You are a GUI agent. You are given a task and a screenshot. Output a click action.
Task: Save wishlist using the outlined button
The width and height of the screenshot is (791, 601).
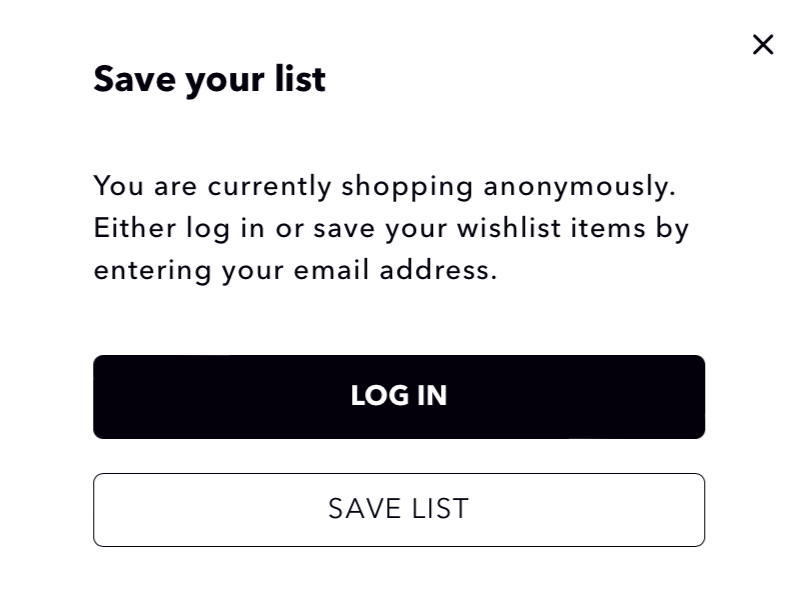click(399, 509)
